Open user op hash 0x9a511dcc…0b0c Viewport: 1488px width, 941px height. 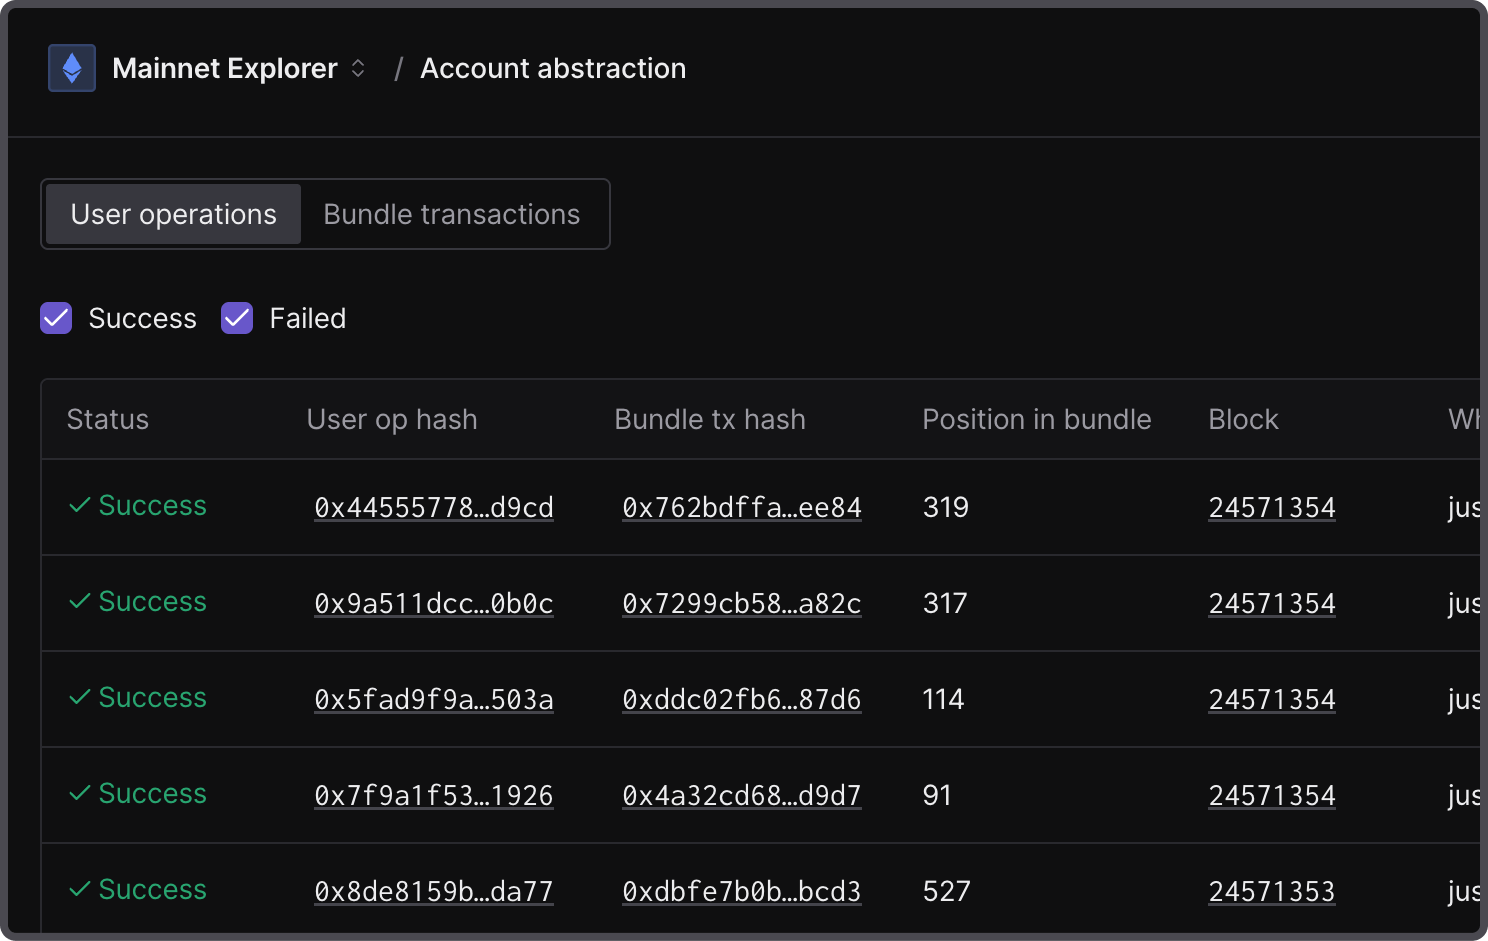click(x=433, y=603)
